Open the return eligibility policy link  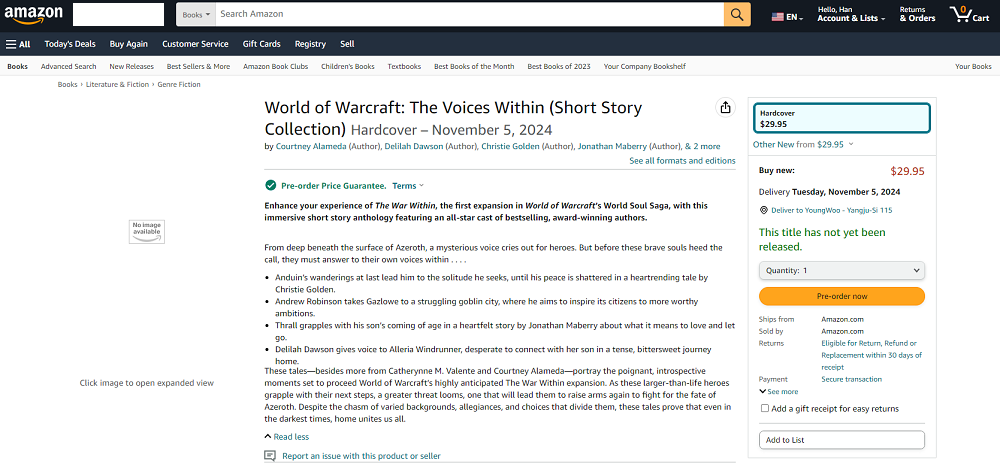(x=871, y=355)
